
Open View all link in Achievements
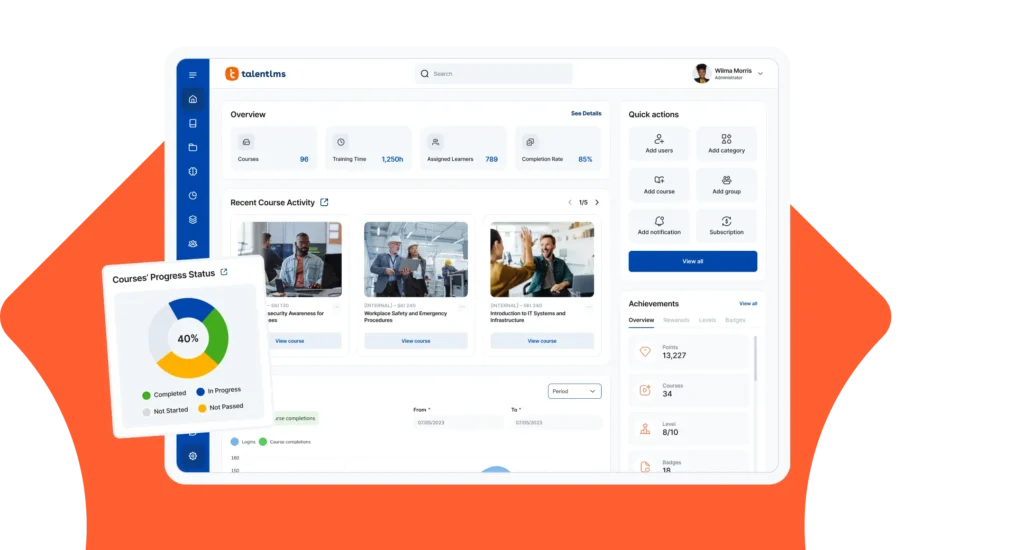point(748,304)
